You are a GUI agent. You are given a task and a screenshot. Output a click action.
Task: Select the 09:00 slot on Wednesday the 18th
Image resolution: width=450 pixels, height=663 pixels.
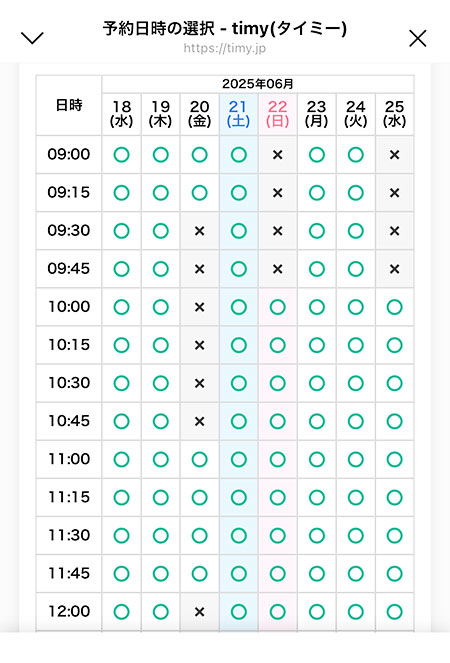point(121,155)
